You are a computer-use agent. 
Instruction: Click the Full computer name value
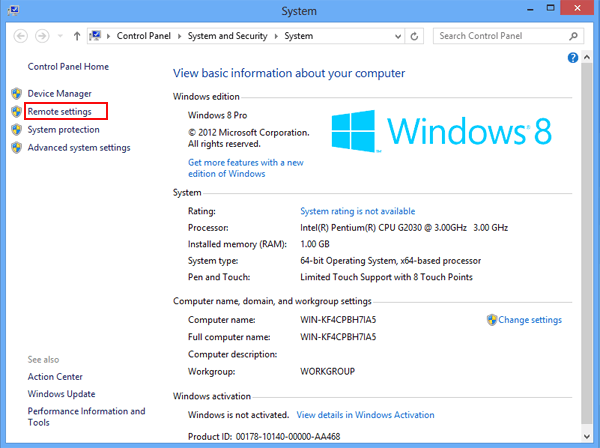[x=338, y=337]
